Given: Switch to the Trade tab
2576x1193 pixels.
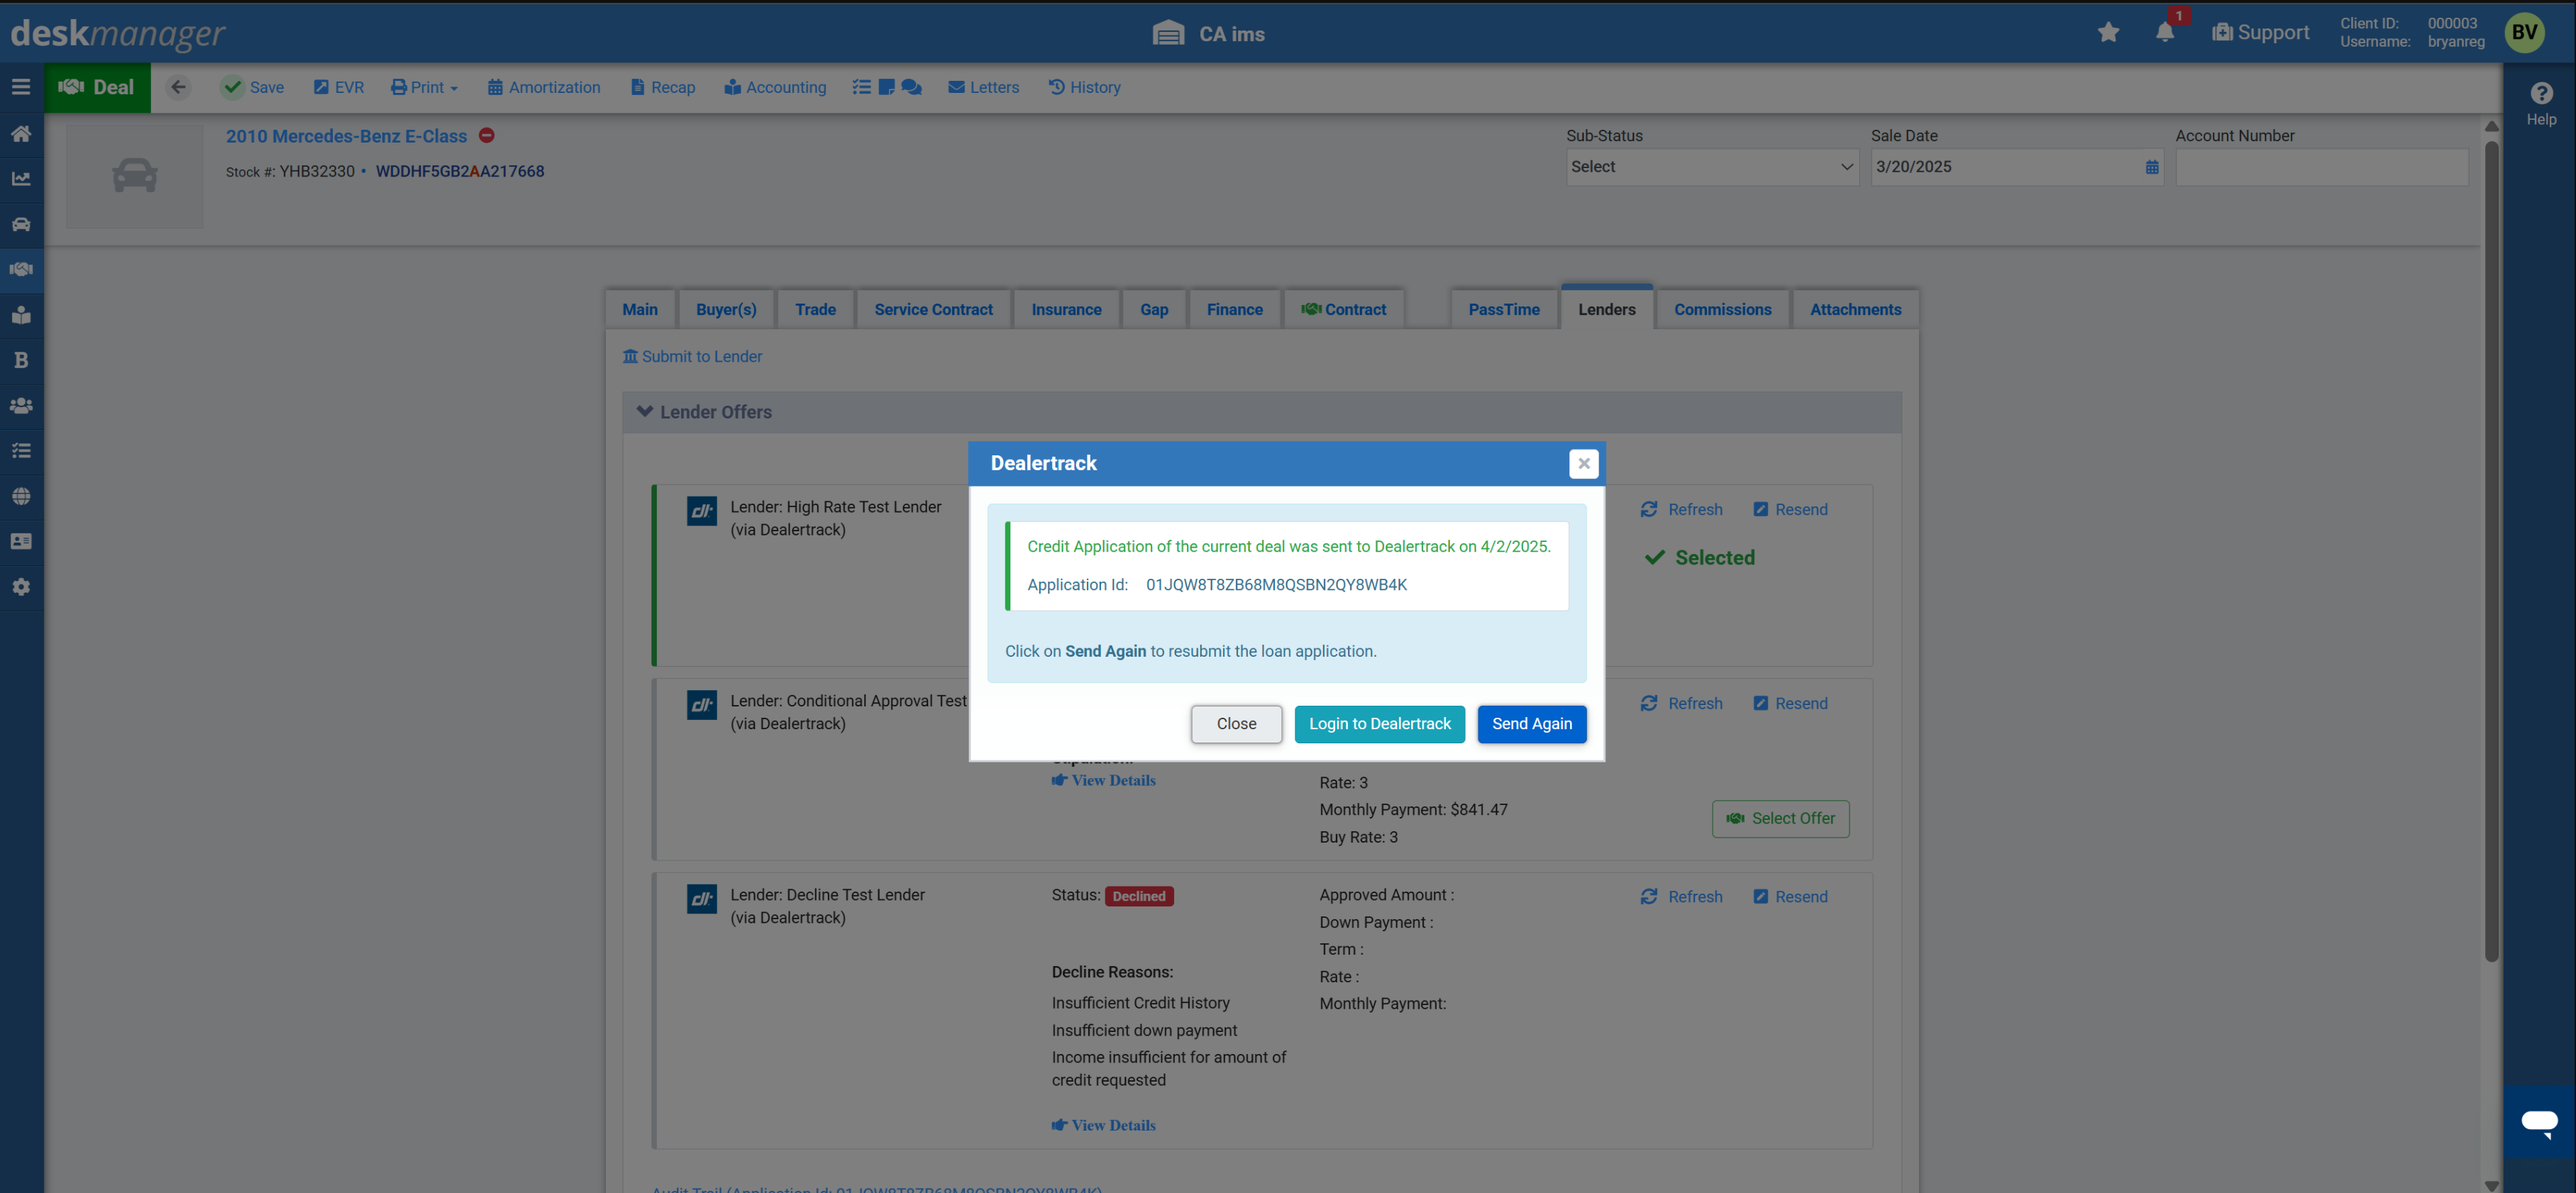Looking at the screenshot, I should pos(815,309).
